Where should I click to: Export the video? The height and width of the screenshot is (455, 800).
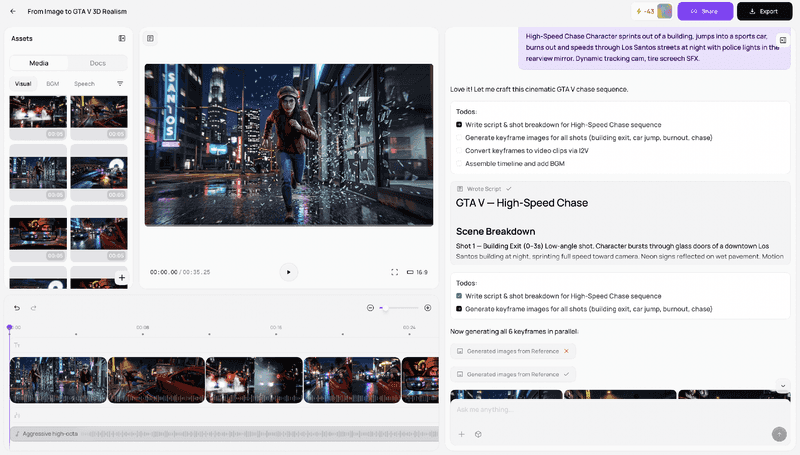point(764,11)
